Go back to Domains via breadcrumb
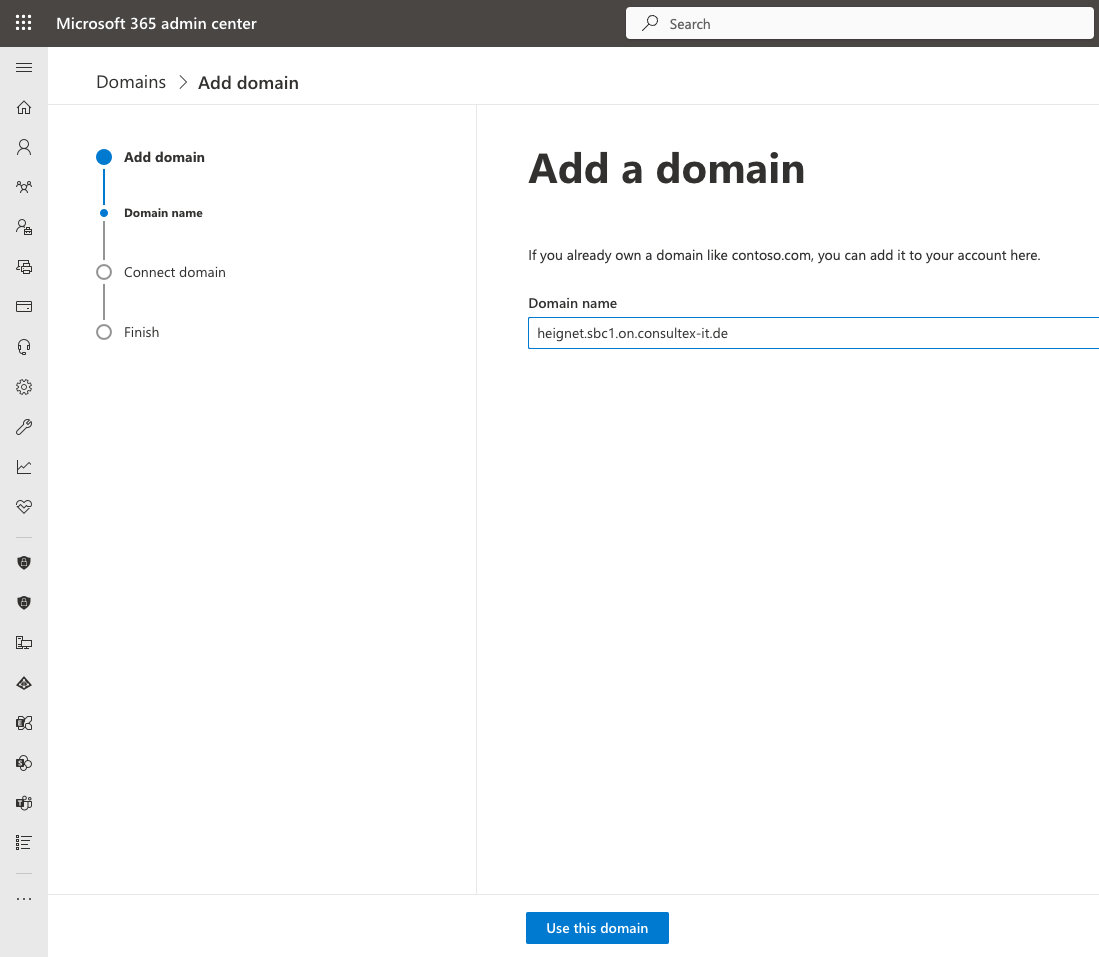Viewport: 1099px width, 957px height. 131,82
